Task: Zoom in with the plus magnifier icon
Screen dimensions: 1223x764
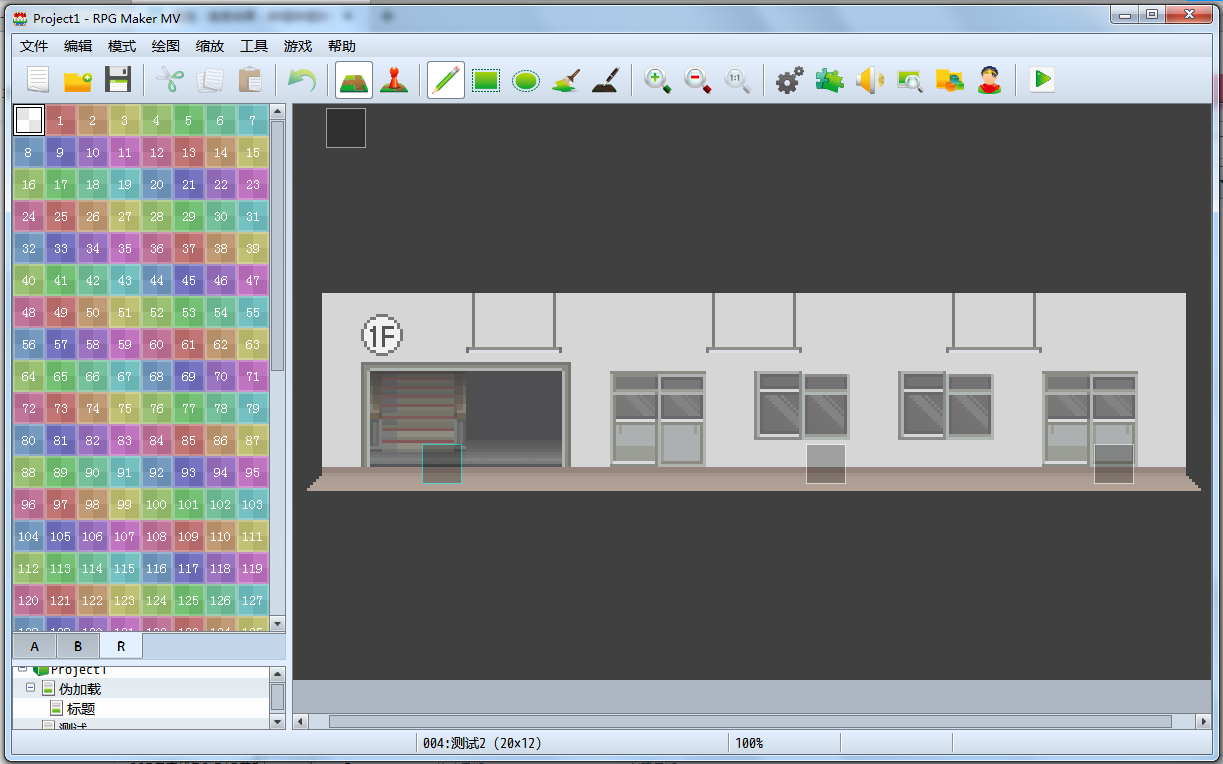Action: tap(658, 80)
